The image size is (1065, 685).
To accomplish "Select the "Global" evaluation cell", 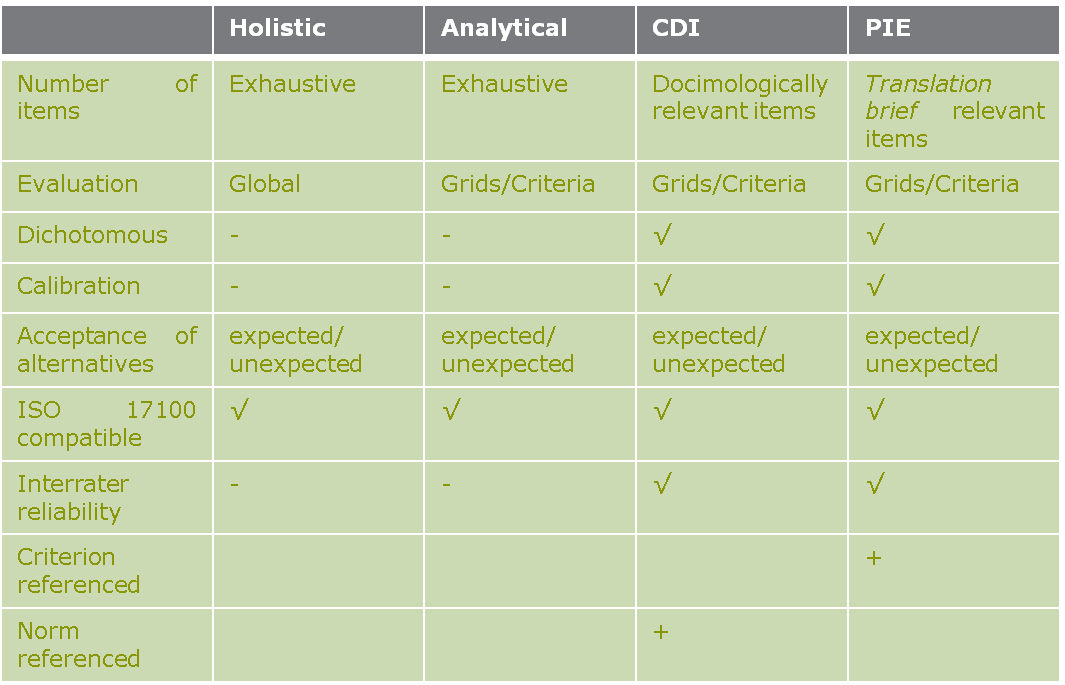I will tap(265, 184).
